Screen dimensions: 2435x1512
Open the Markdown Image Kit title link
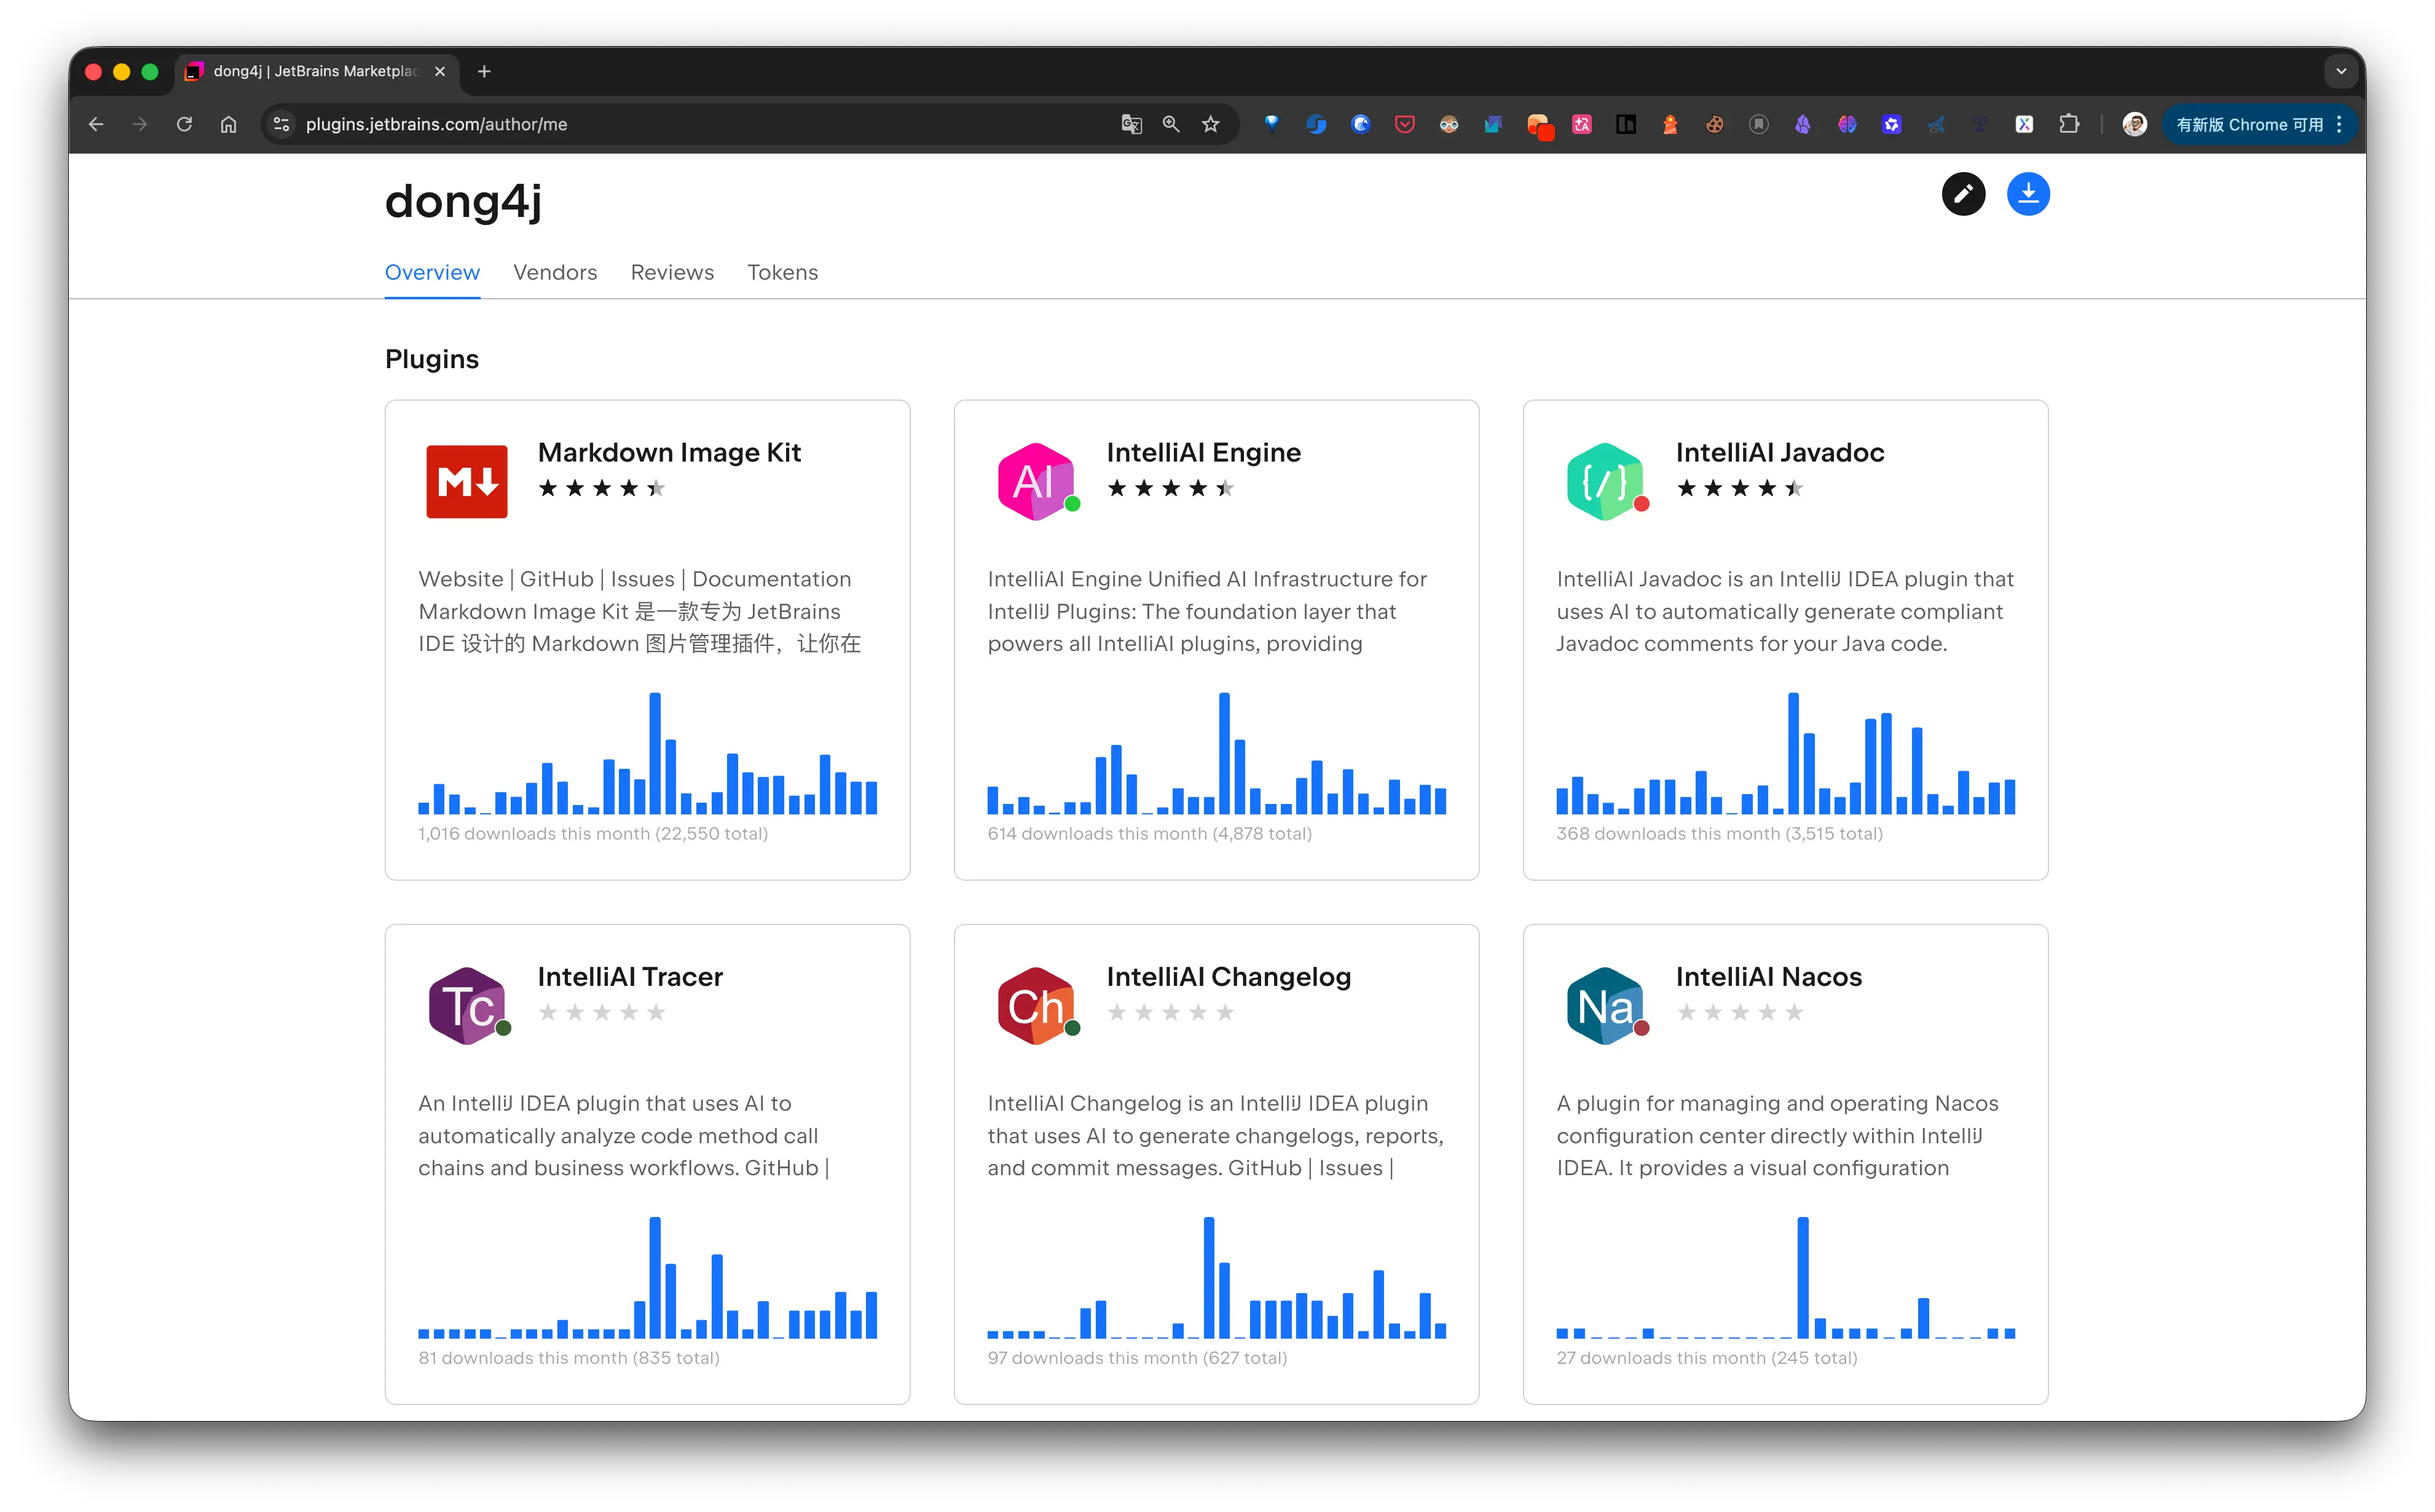pyautogui.click(x=669, y=452)
